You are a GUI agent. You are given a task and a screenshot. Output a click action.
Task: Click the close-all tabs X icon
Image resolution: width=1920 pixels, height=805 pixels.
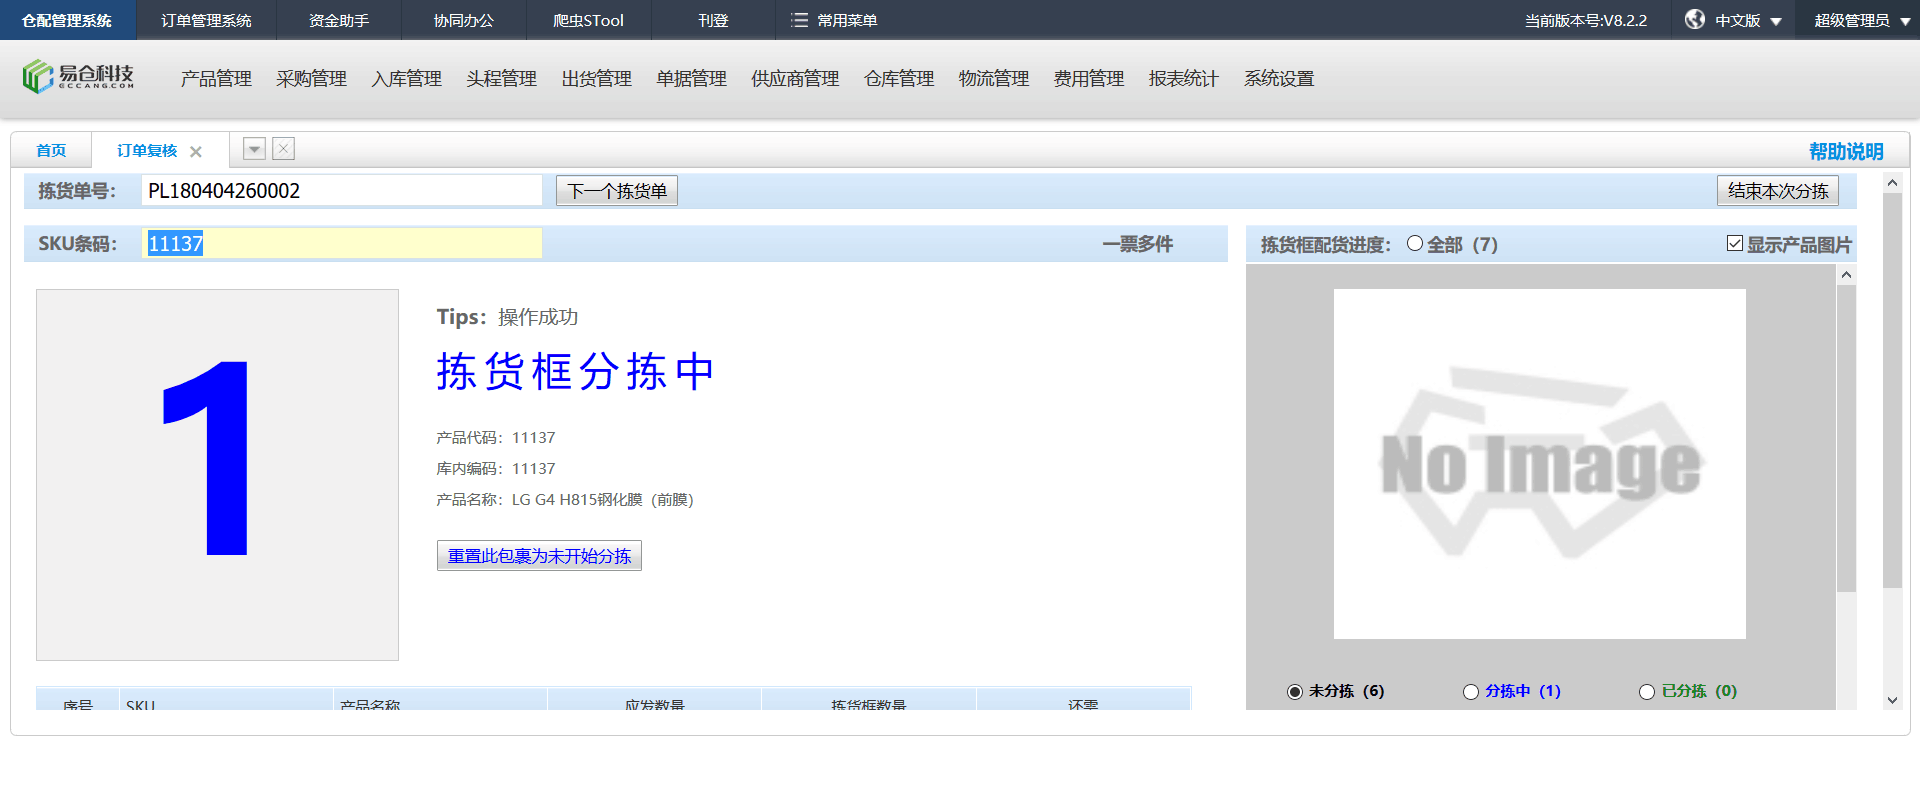tap(284, 149)
